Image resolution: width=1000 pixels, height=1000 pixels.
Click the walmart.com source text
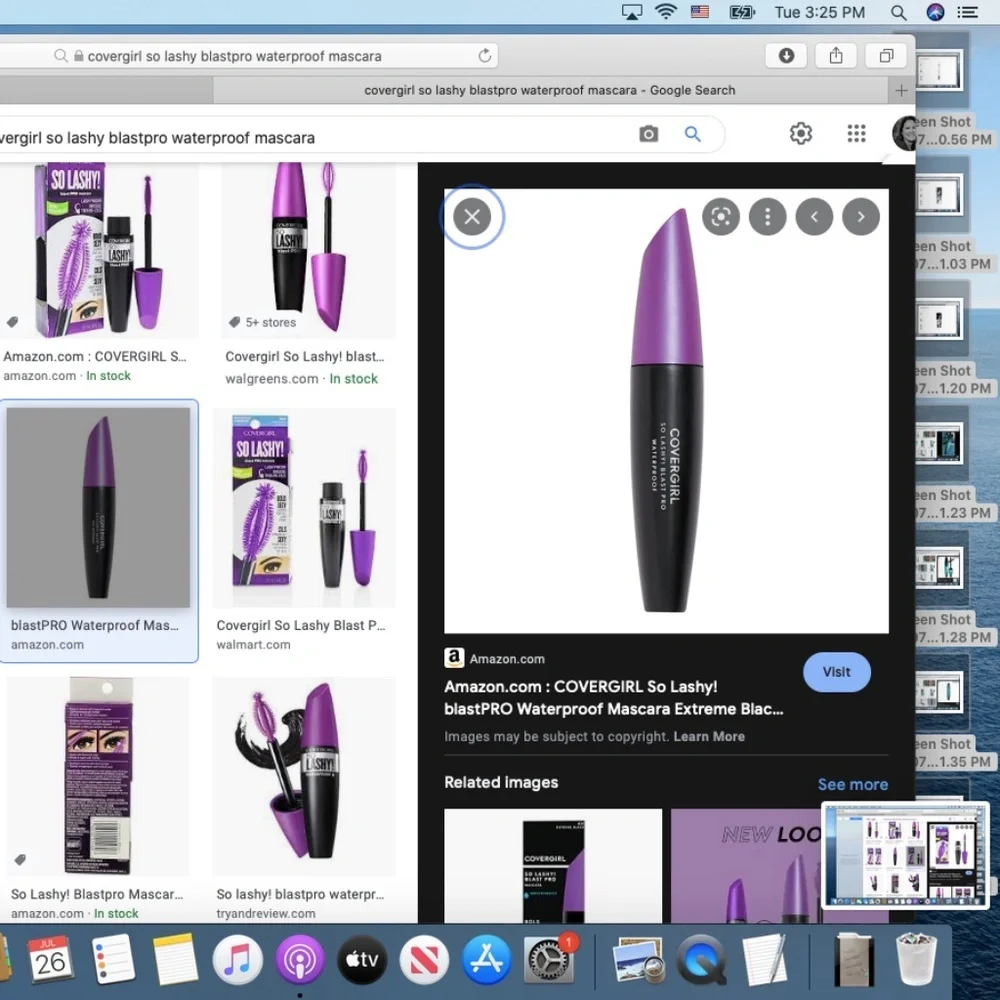253,645
